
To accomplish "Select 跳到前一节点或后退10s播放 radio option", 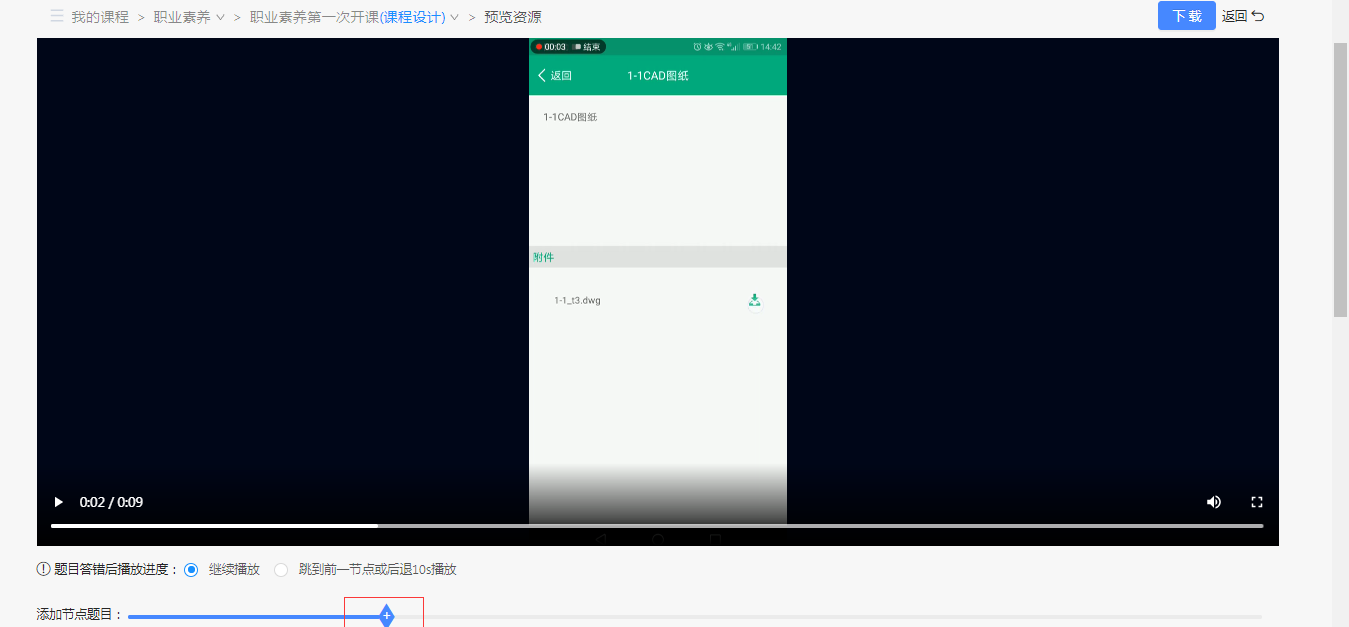I will [281, 570].
